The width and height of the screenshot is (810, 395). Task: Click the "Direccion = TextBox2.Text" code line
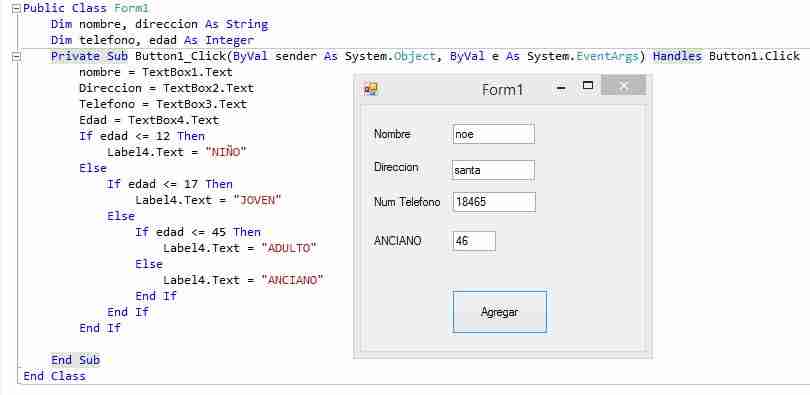coord(166,88)
